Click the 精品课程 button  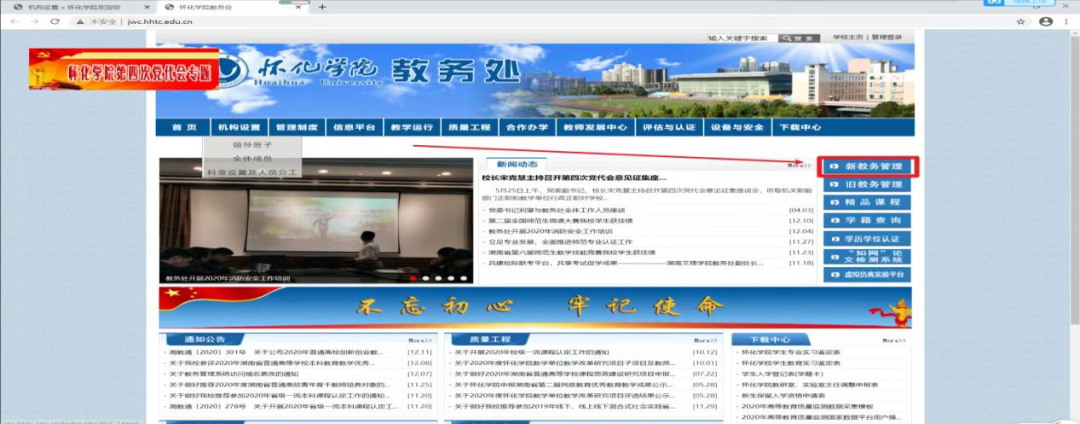click(x=867, y=202)
